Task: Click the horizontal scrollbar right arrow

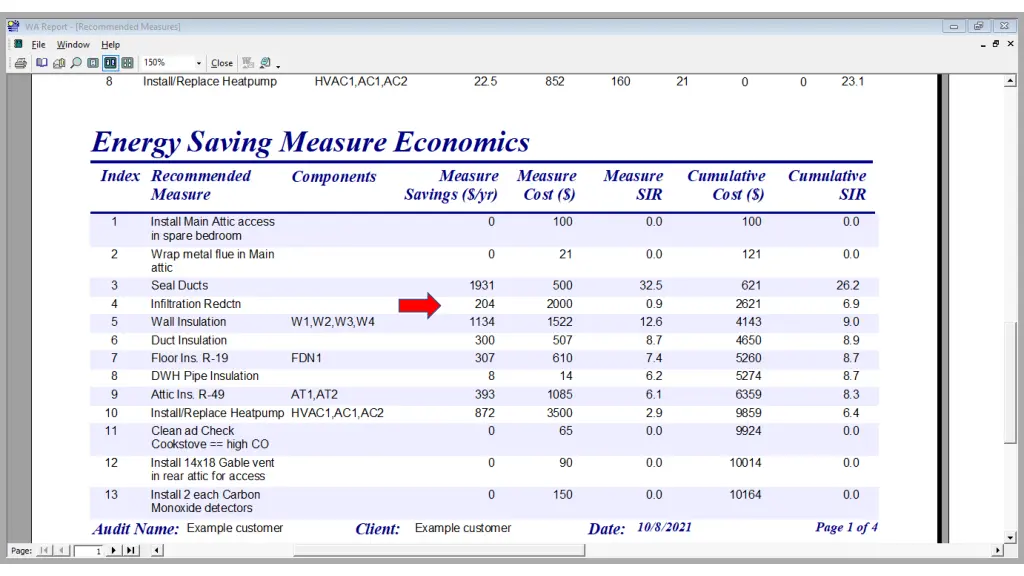Action: point(997,551)
